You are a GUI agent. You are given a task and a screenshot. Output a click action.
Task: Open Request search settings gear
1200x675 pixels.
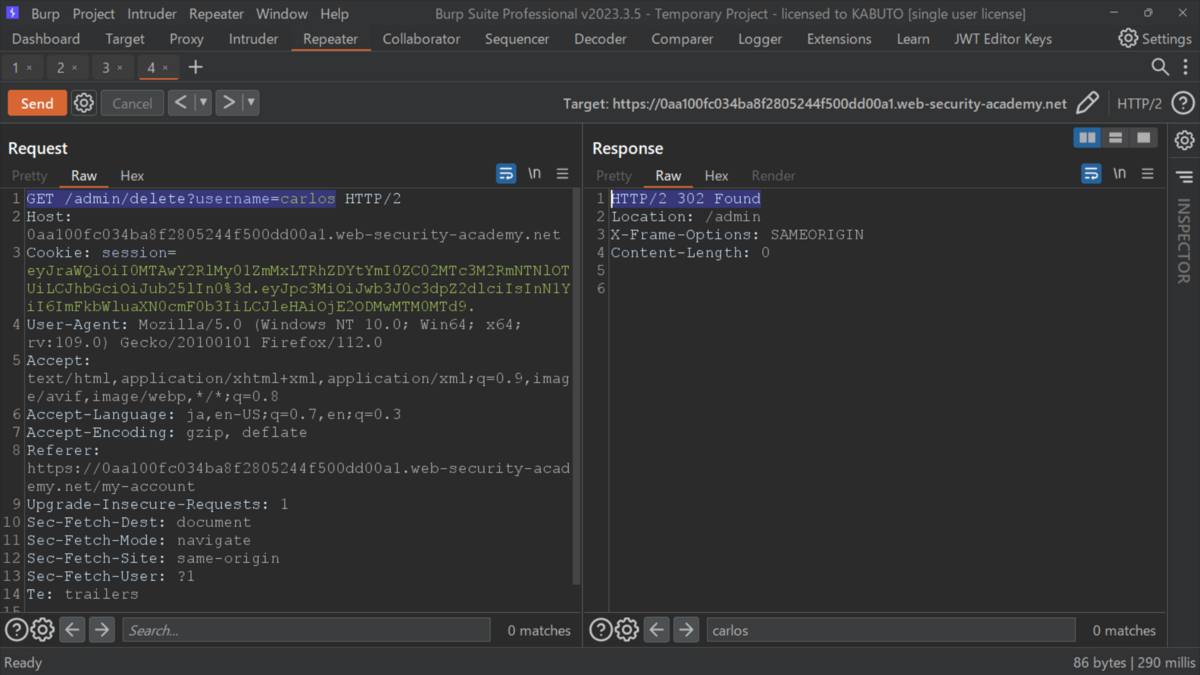[42, 630]
